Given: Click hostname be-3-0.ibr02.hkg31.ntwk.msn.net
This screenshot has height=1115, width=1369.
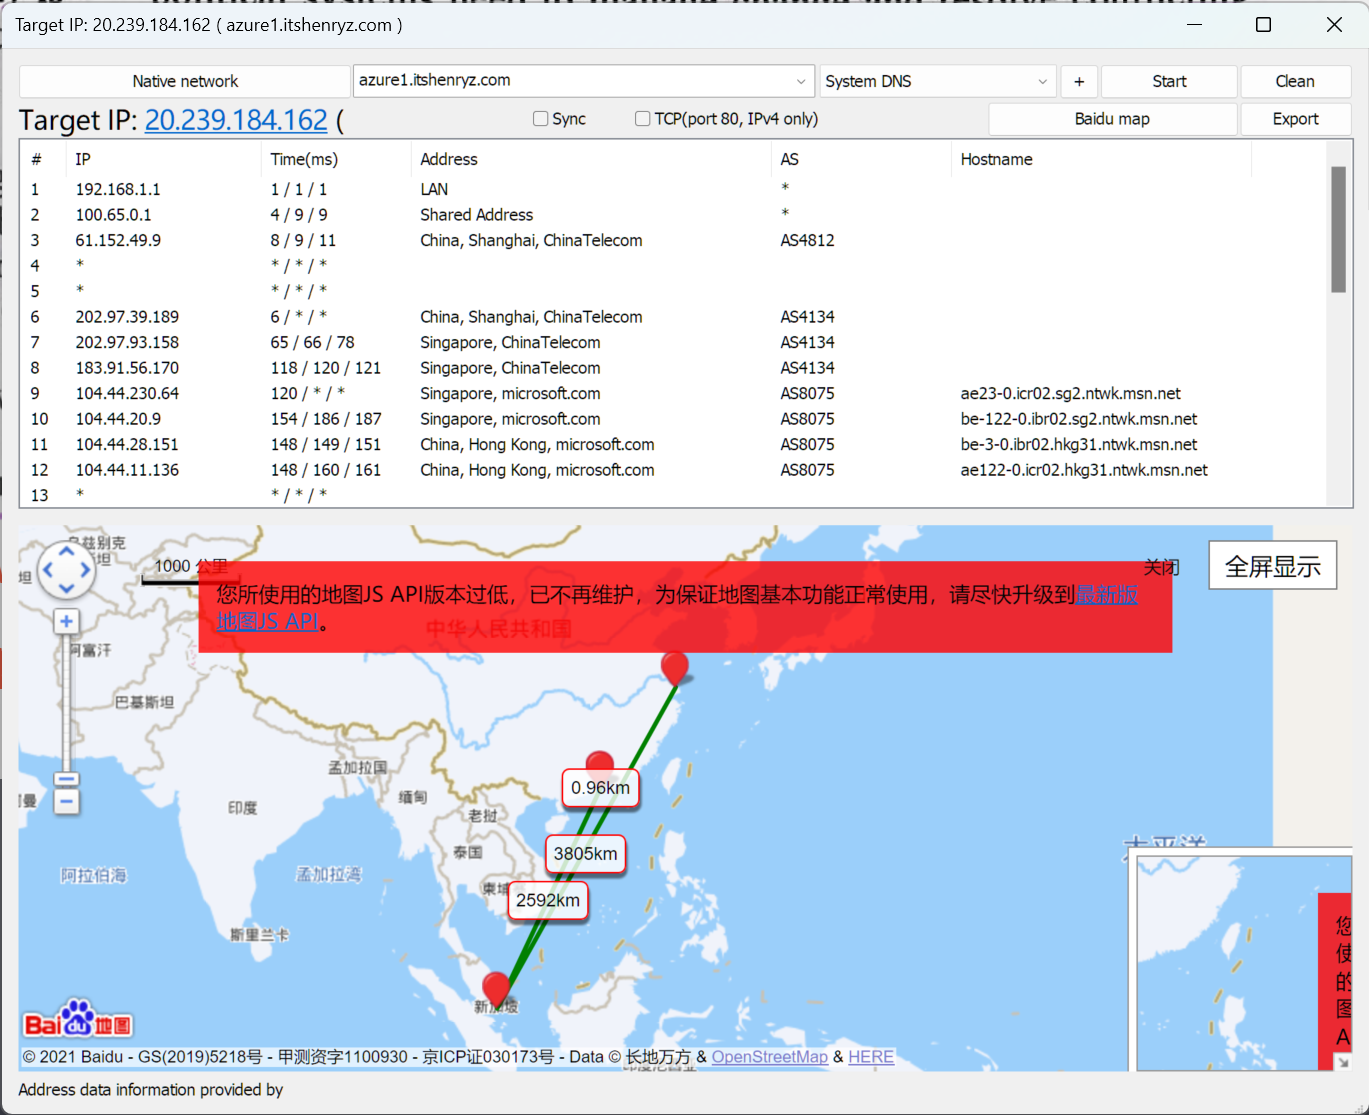Looking at the screenshot, I should (x=1079, y=444).
